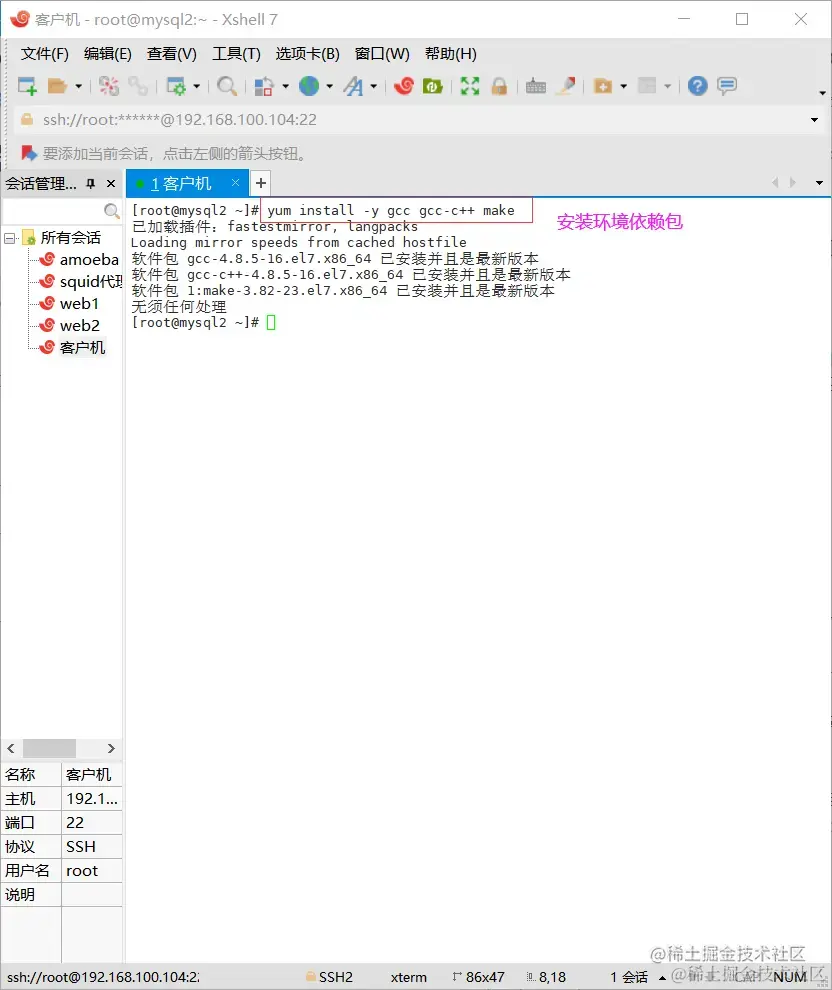Select web1 session in tree
Screen dimensions: 832x990
click(79, 304)
